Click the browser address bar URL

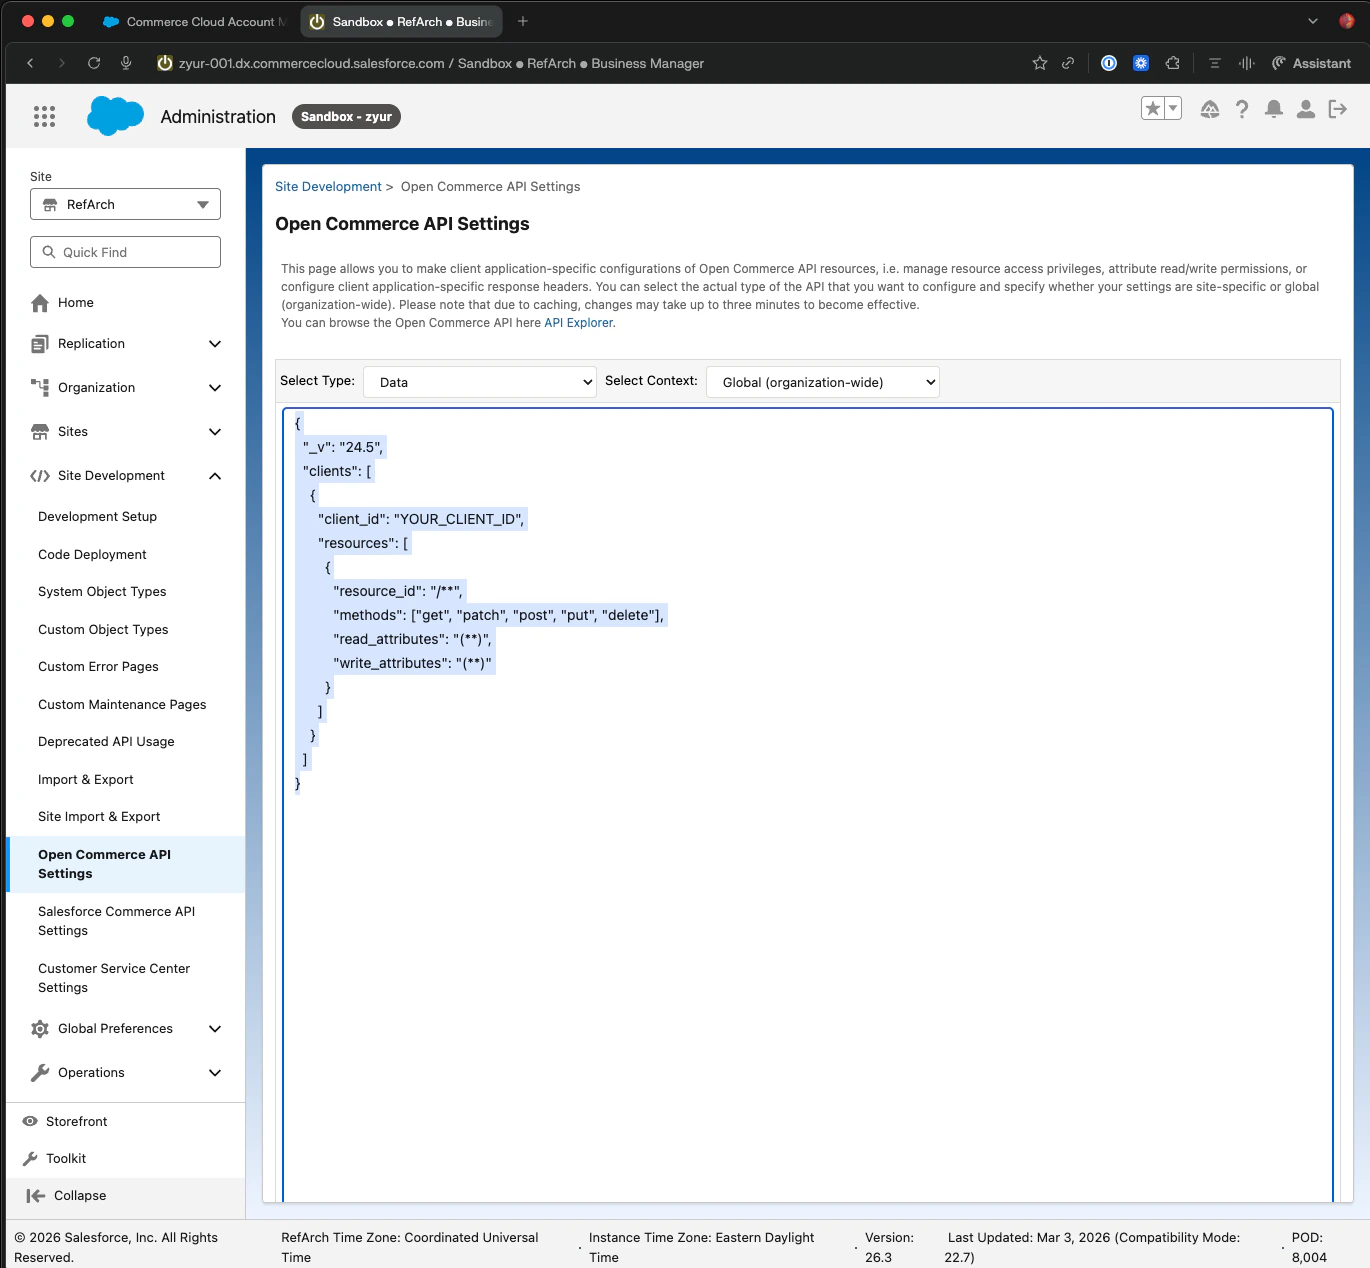point(441,63)
